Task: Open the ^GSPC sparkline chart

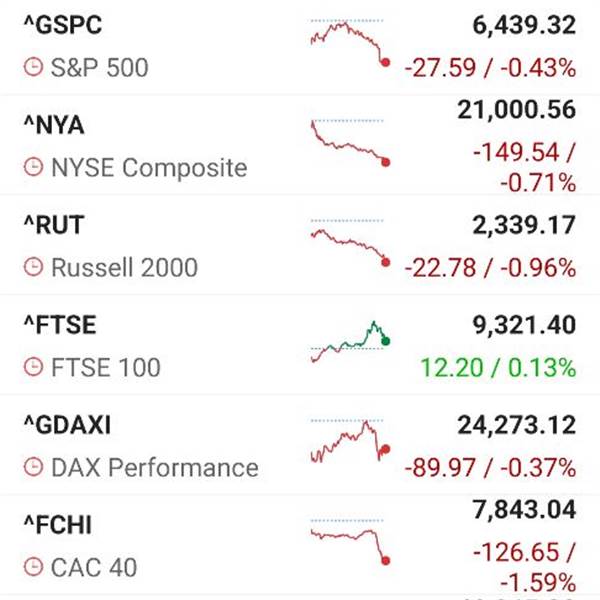Action: coord(350,43)
